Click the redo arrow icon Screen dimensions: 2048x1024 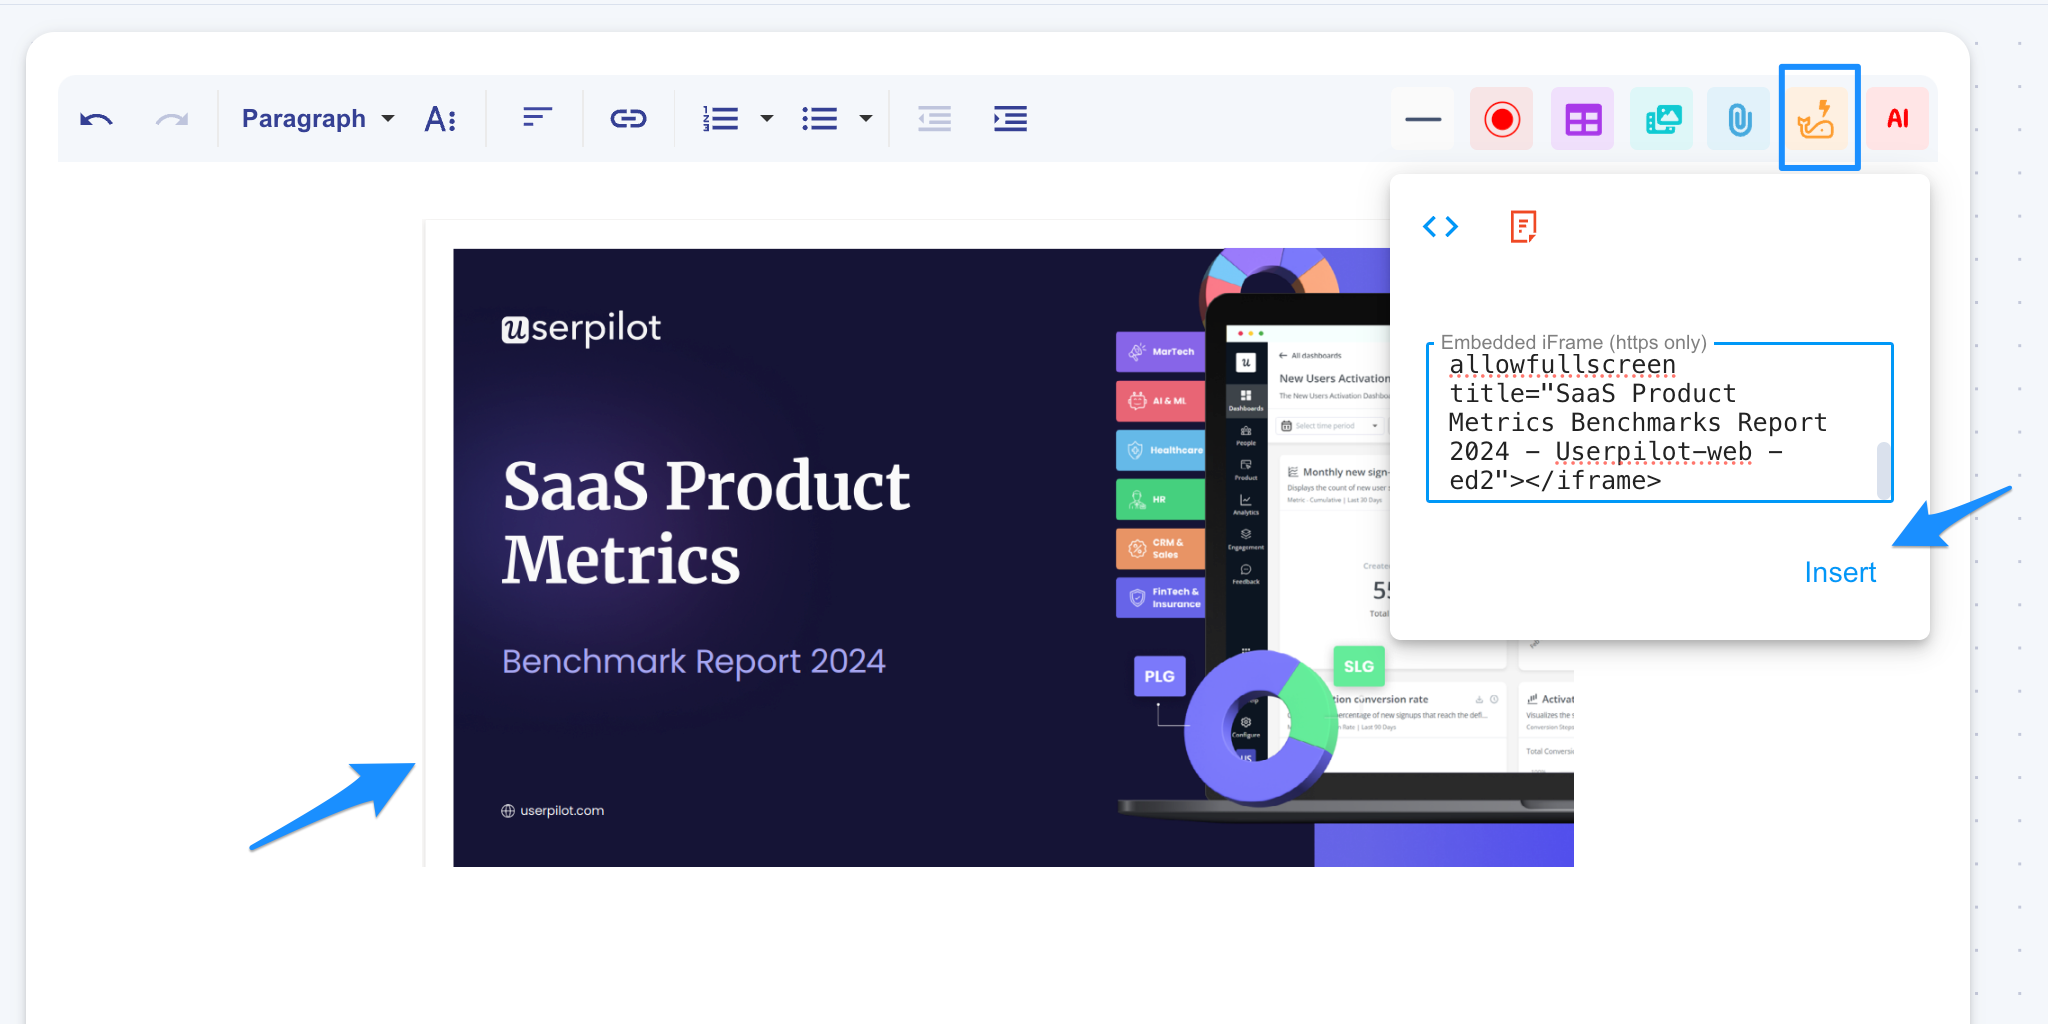(x=172, y=119)
